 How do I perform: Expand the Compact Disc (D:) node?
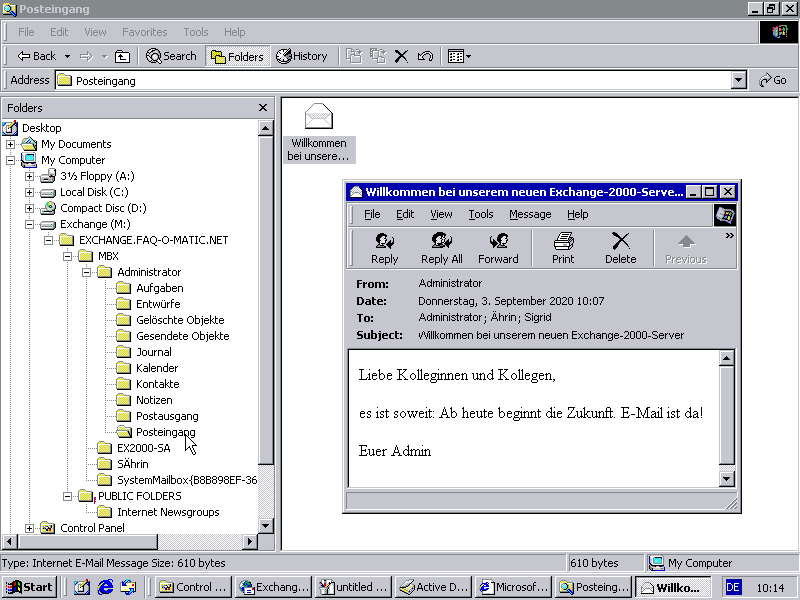click(x=30, y=208)
